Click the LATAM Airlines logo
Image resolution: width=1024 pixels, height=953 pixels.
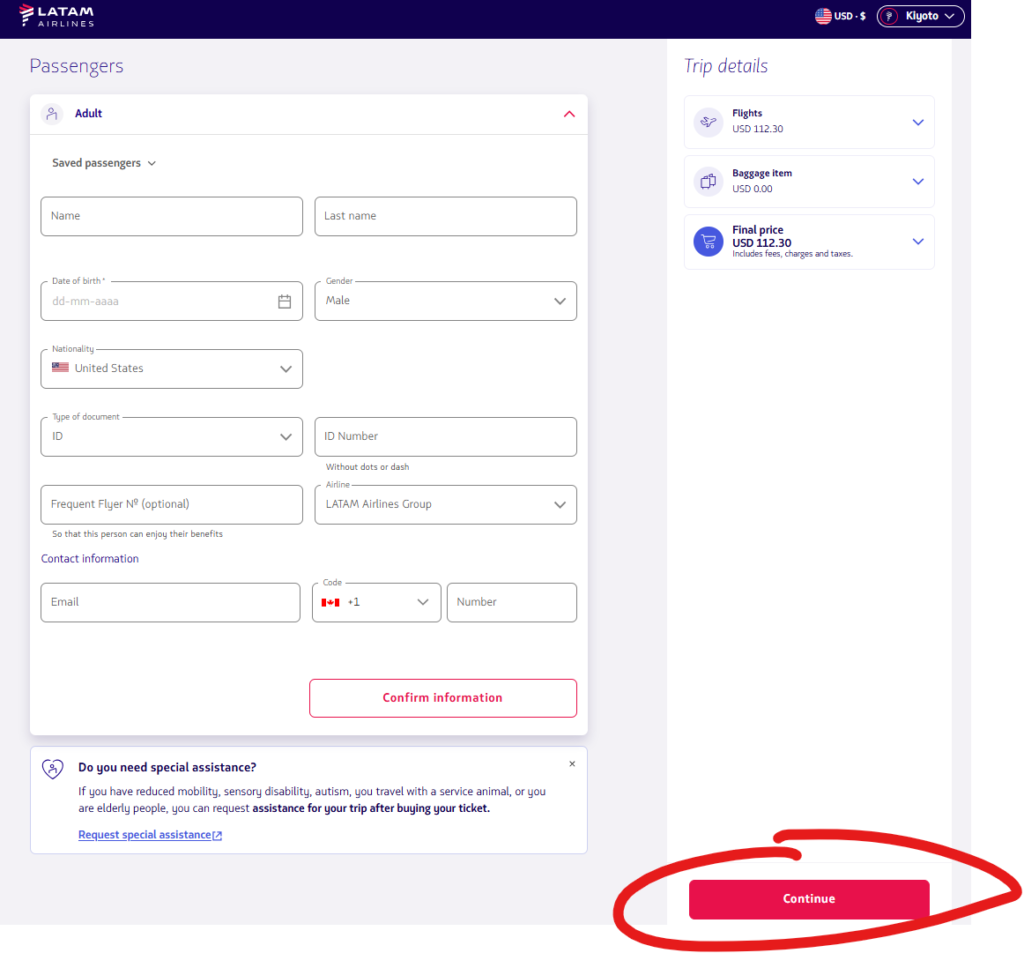[x=57, y=16]
